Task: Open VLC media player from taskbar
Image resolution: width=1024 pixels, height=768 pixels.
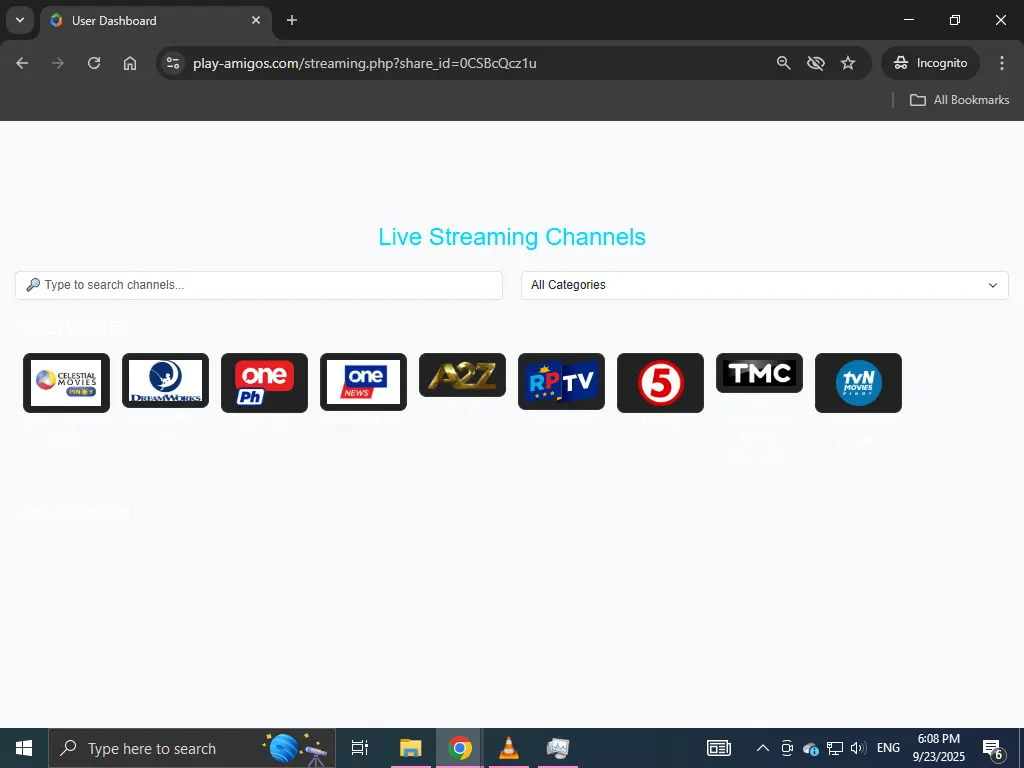Action: 509,748
